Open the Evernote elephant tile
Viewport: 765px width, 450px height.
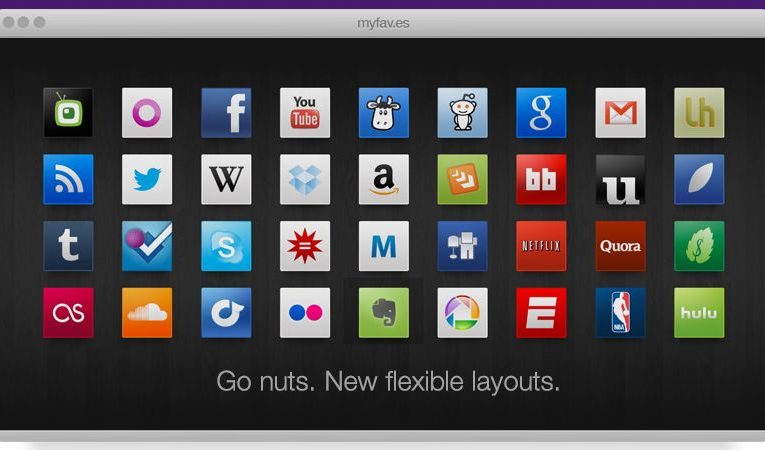point(384,313)
